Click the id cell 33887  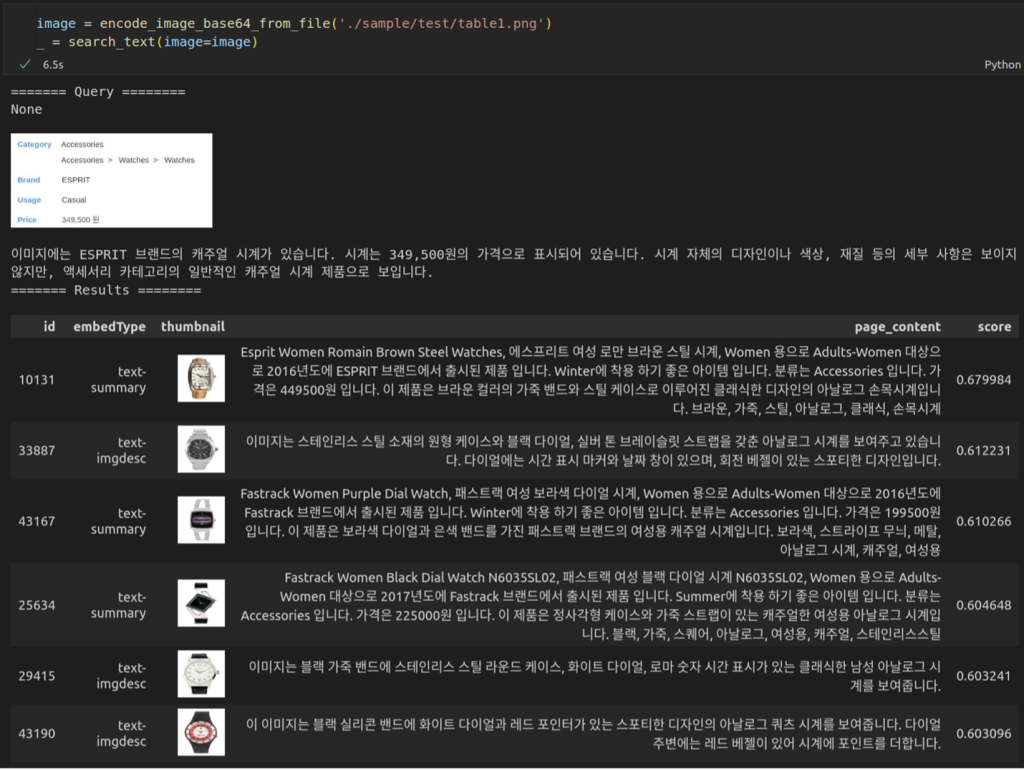[x=37, y=451]
